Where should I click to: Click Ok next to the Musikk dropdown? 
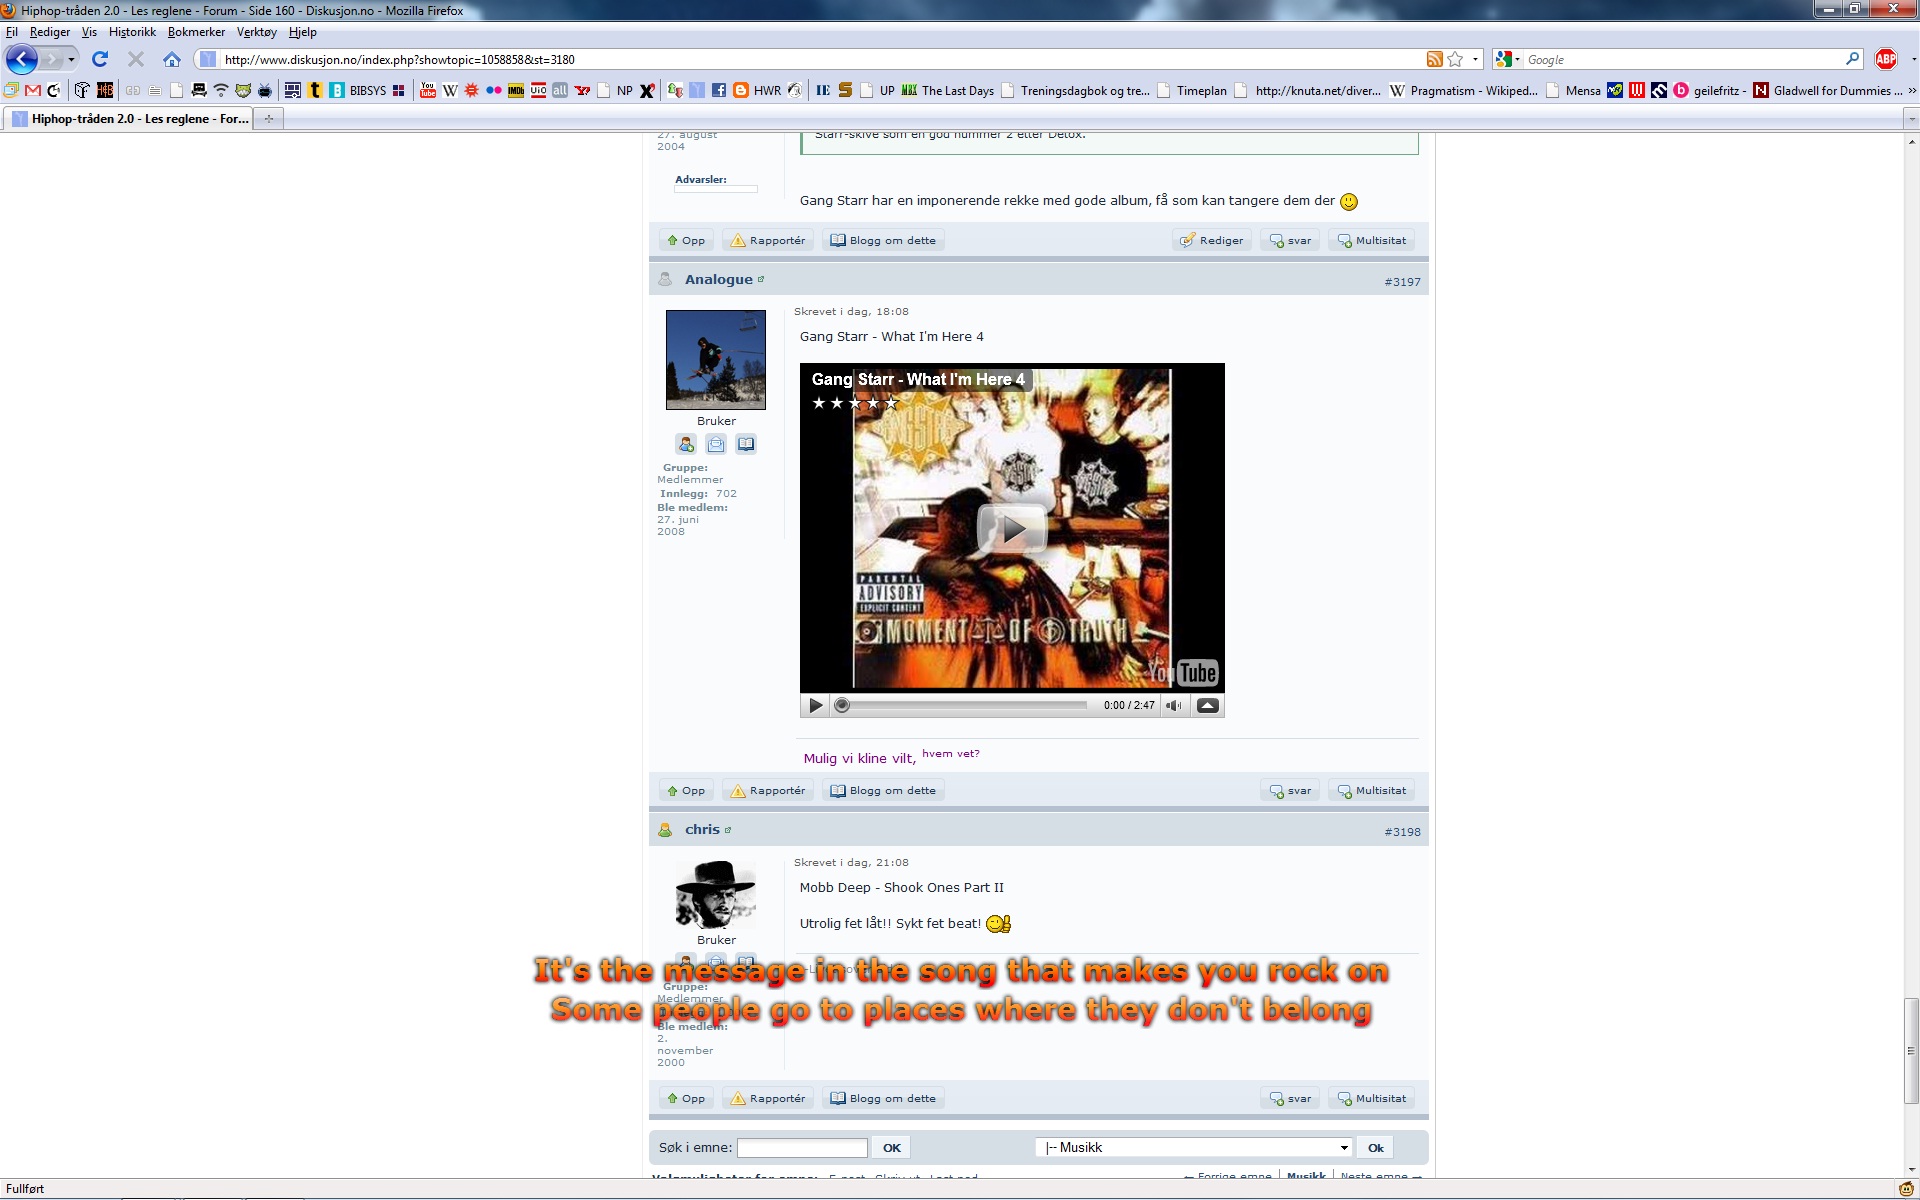(1375, 1148)
